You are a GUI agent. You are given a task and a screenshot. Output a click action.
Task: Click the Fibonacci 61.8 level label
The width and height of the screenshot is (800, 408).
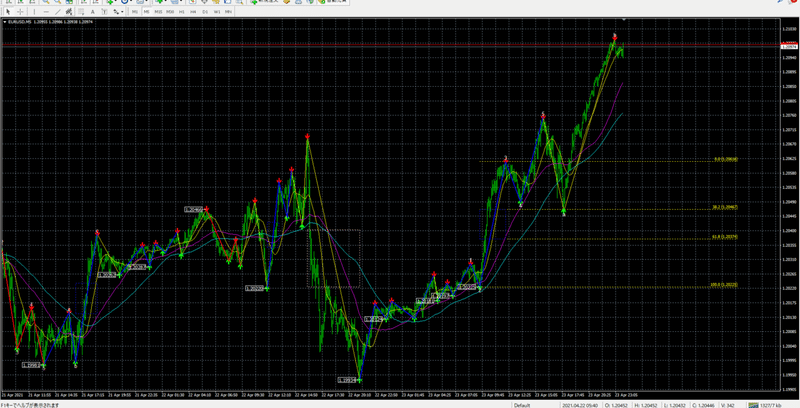725,237
